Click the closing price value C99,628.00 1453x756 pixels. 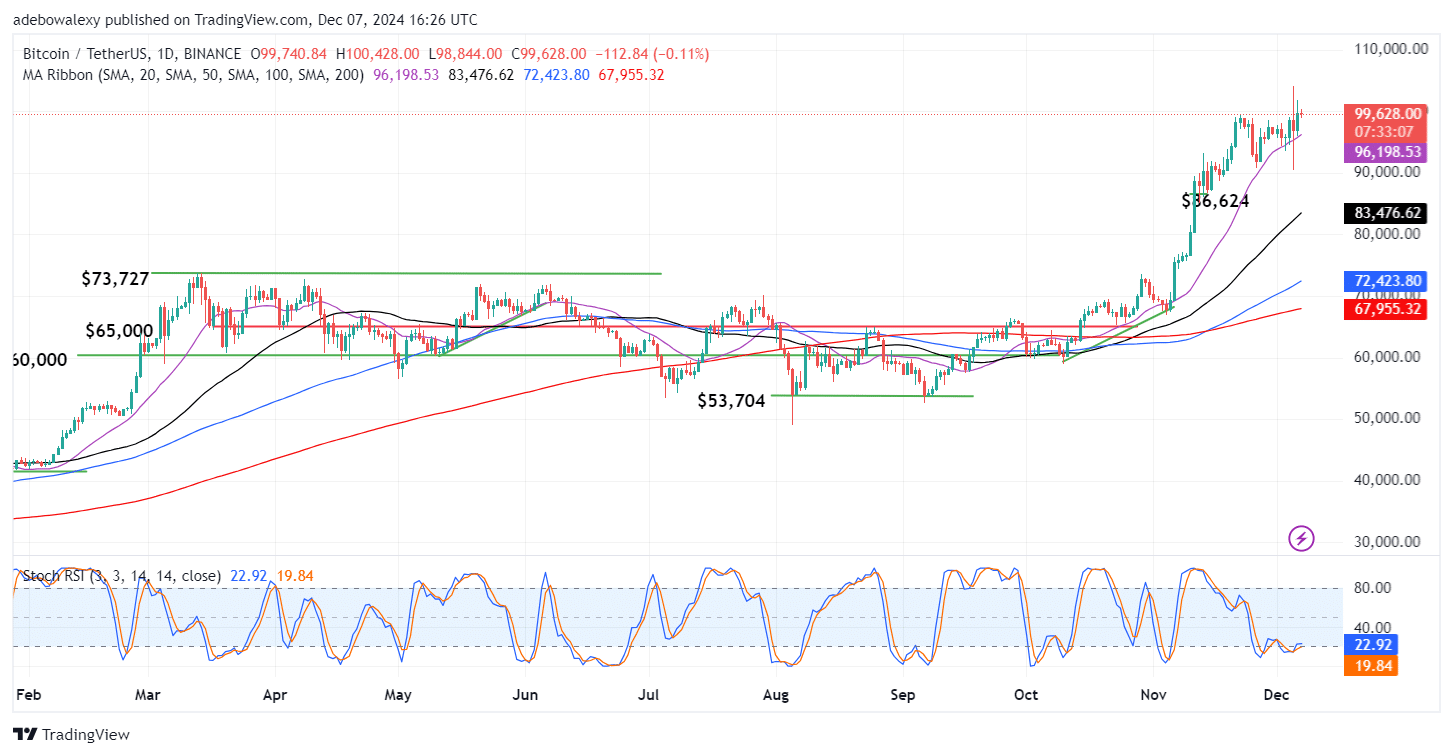coord(548,54)
